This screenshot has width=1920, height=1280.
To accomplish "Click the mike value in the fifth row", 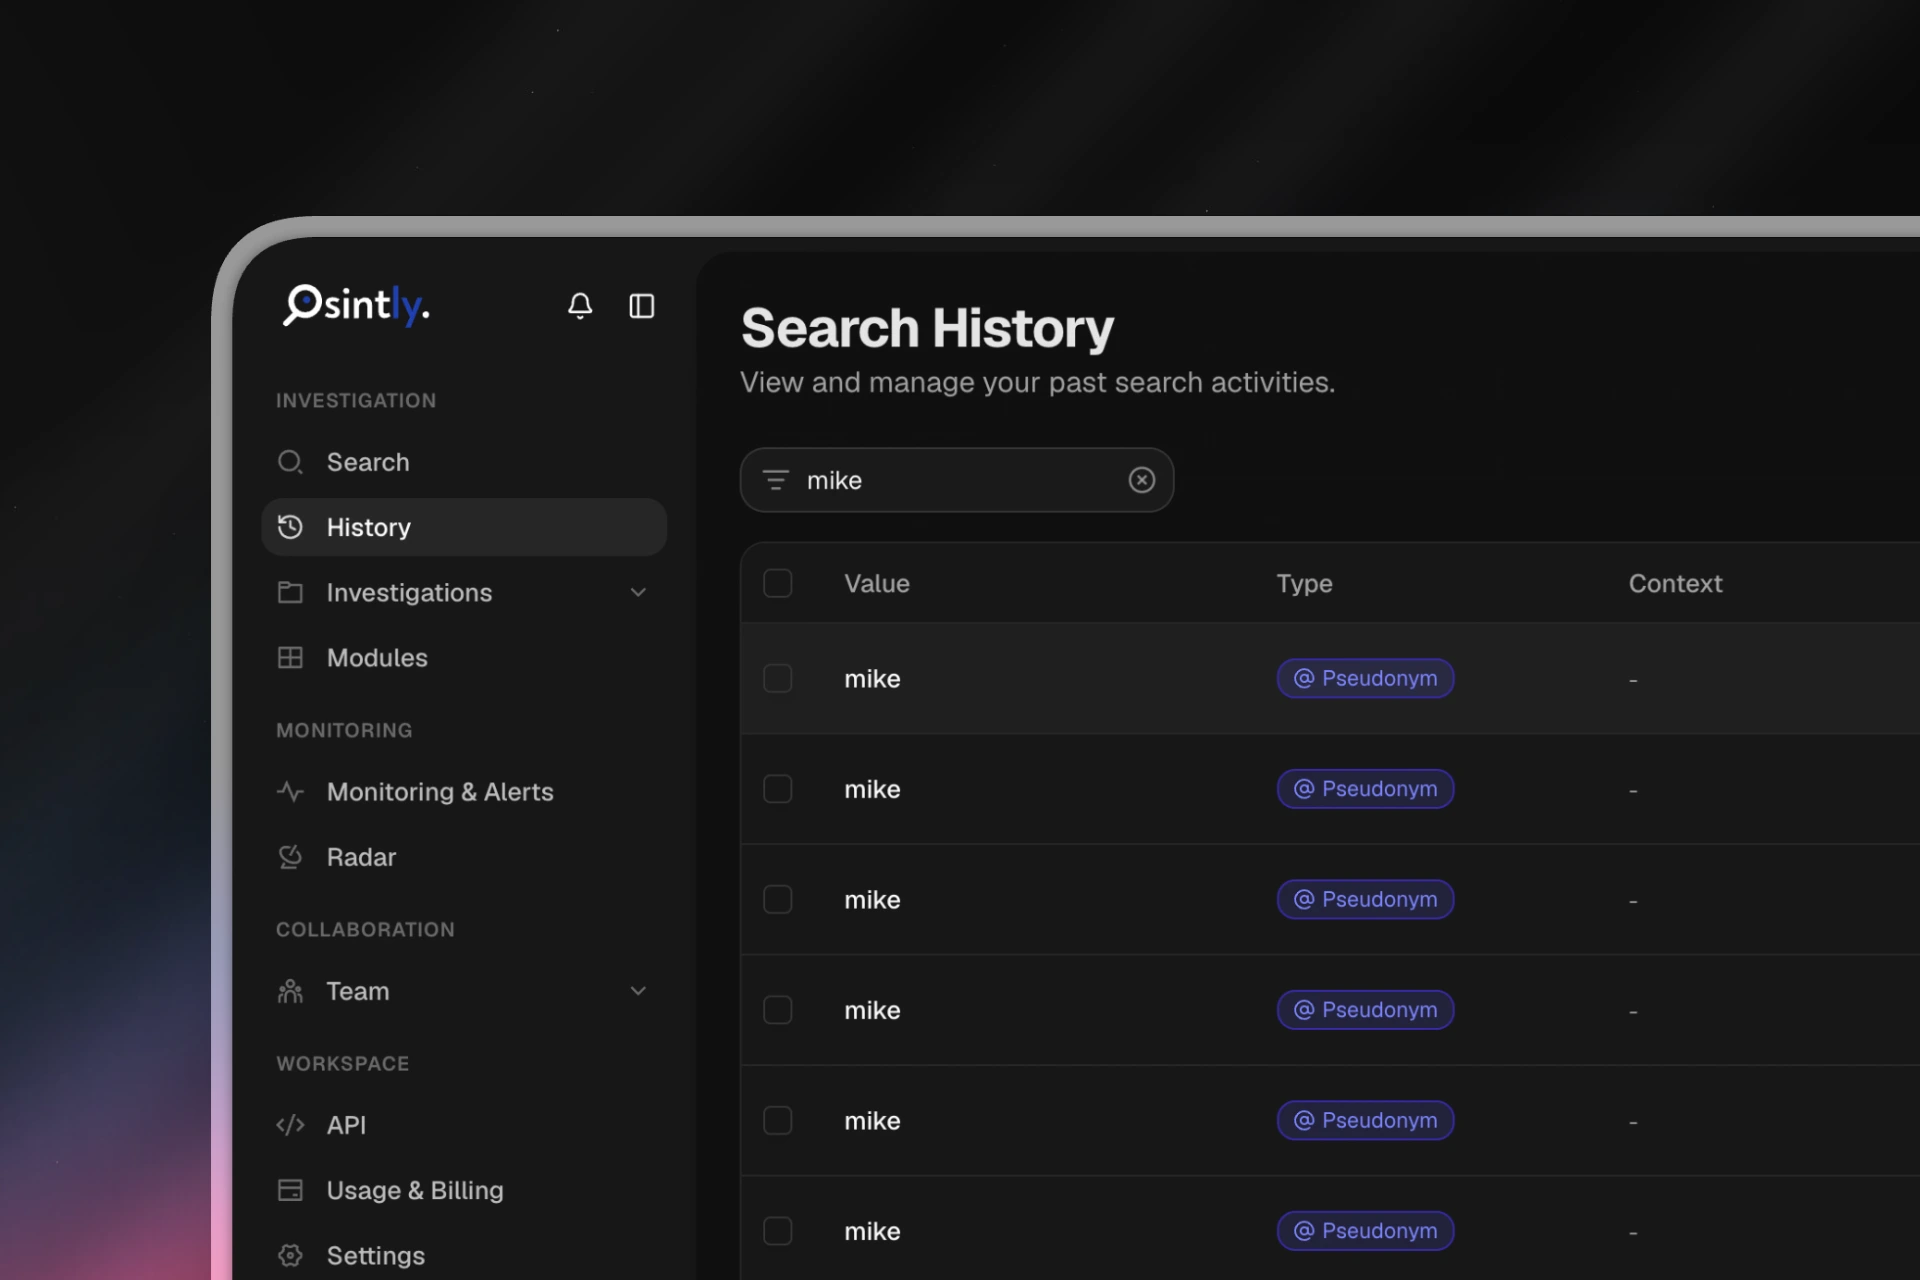I will [872, 1121].
